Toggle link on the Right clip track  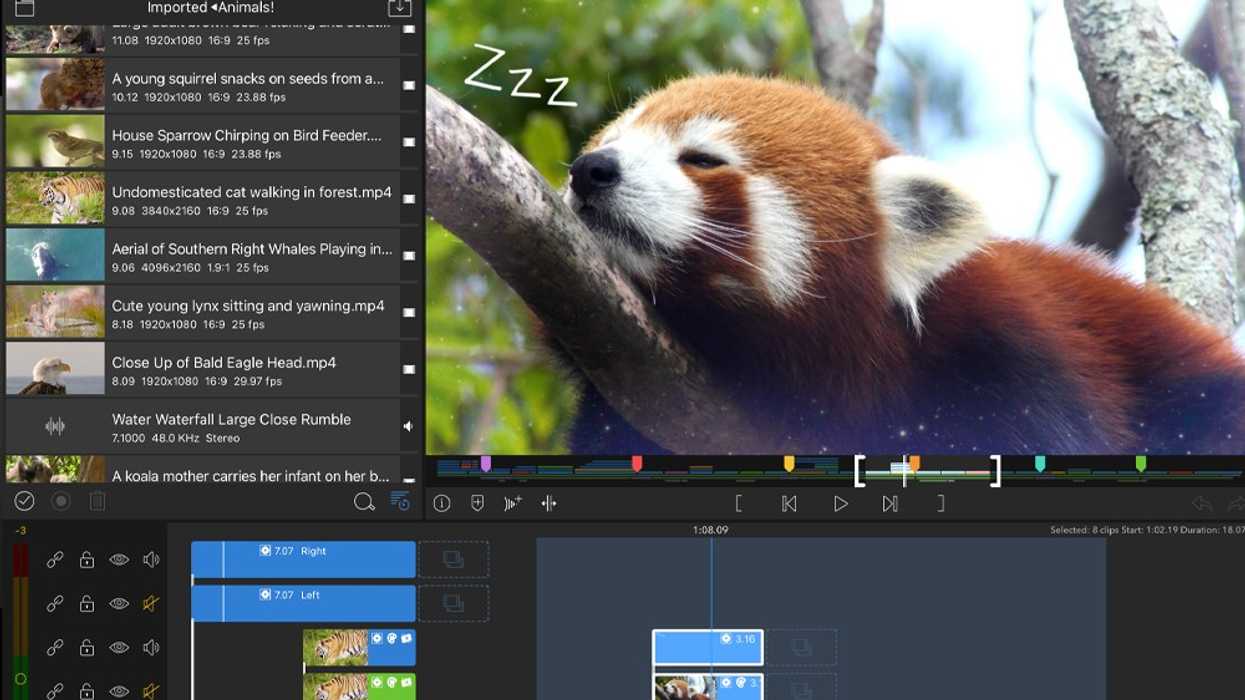(x=55, y=560)
